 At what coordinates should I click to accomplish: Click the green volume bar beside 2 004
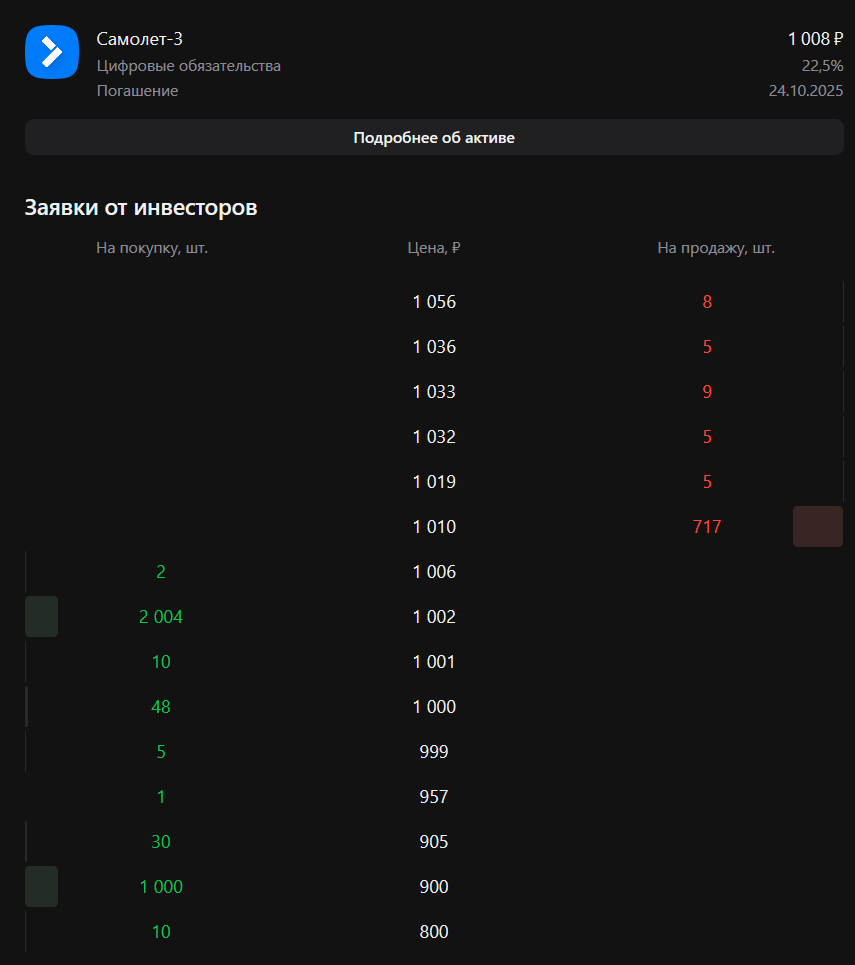(x=41, y=617)
